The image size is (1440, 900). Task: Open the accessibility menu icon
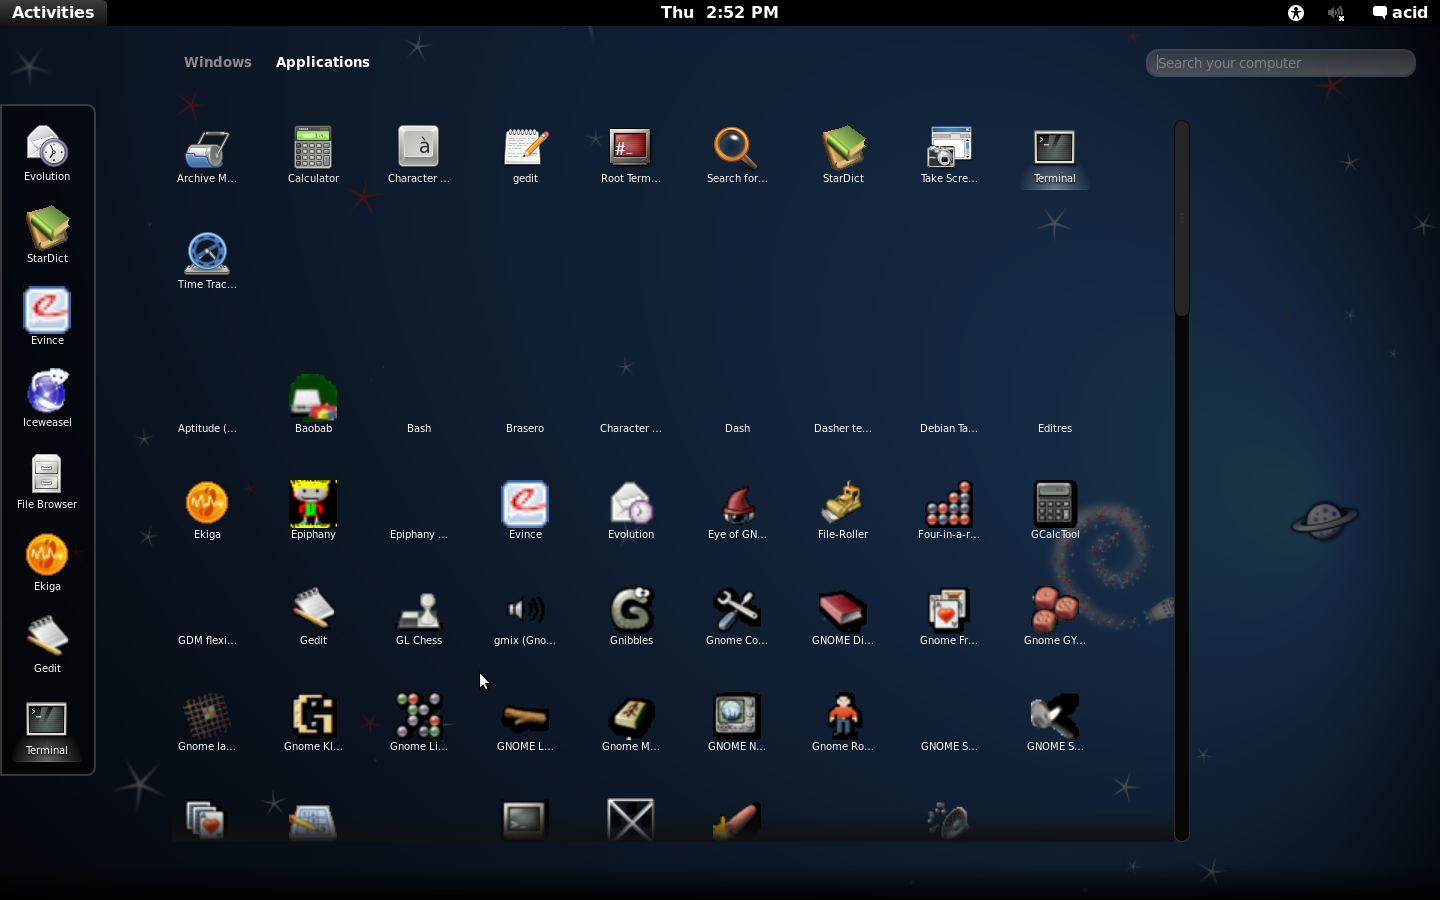coord(1296,13)
